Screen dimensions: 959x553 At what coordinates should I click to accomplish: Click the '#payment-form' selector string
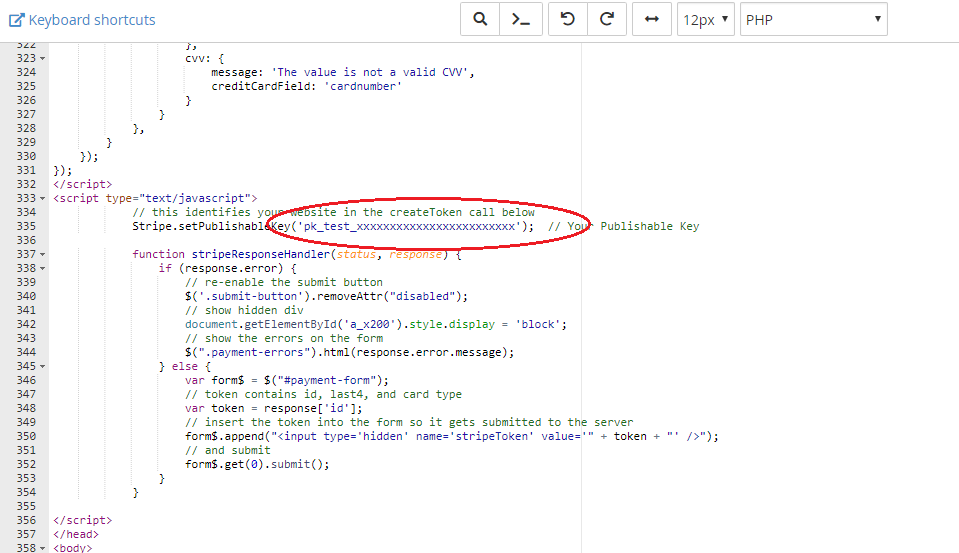tap(327, 380)
